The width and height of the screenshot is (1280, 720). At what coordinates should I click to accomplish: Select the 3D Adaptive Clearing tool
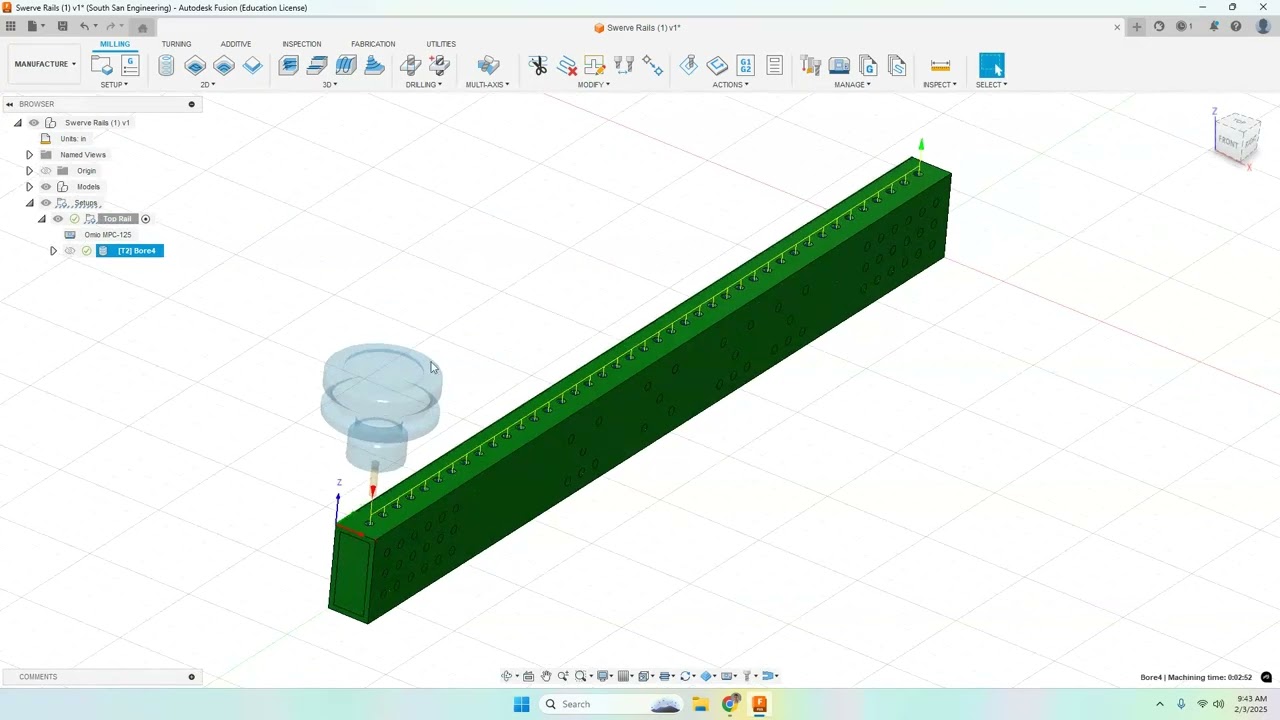click(x=289, y=66)
